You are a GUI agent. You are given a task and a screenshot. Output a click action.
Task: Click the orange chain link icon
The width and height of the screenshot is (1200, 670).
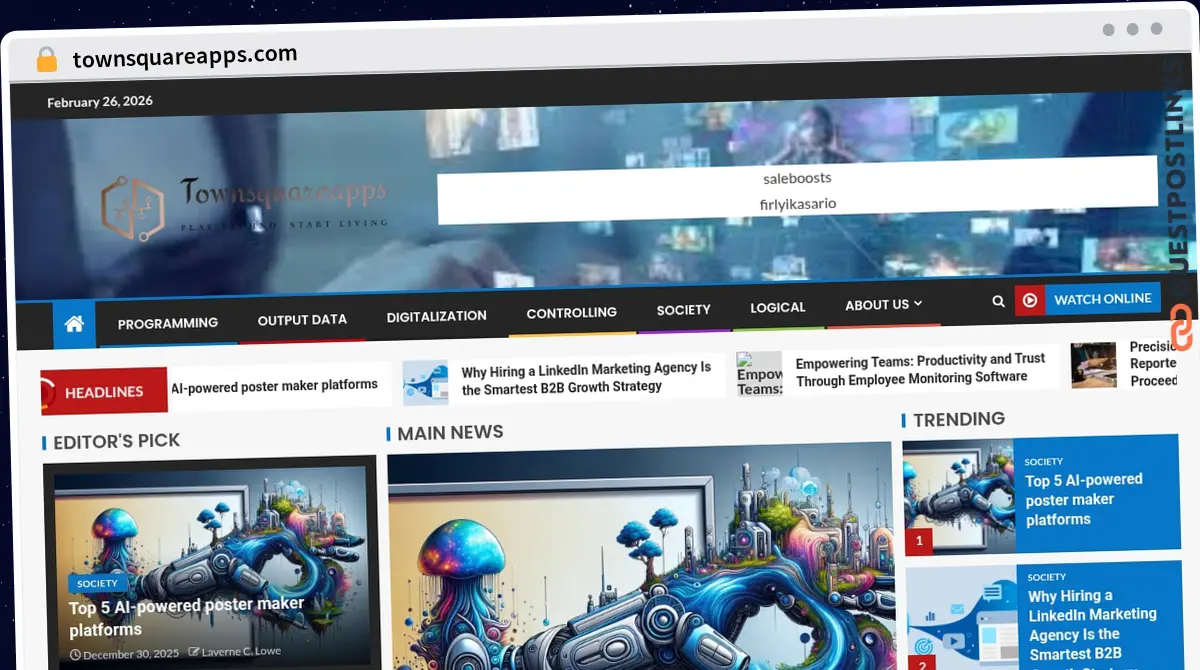tap(1181, 328)
